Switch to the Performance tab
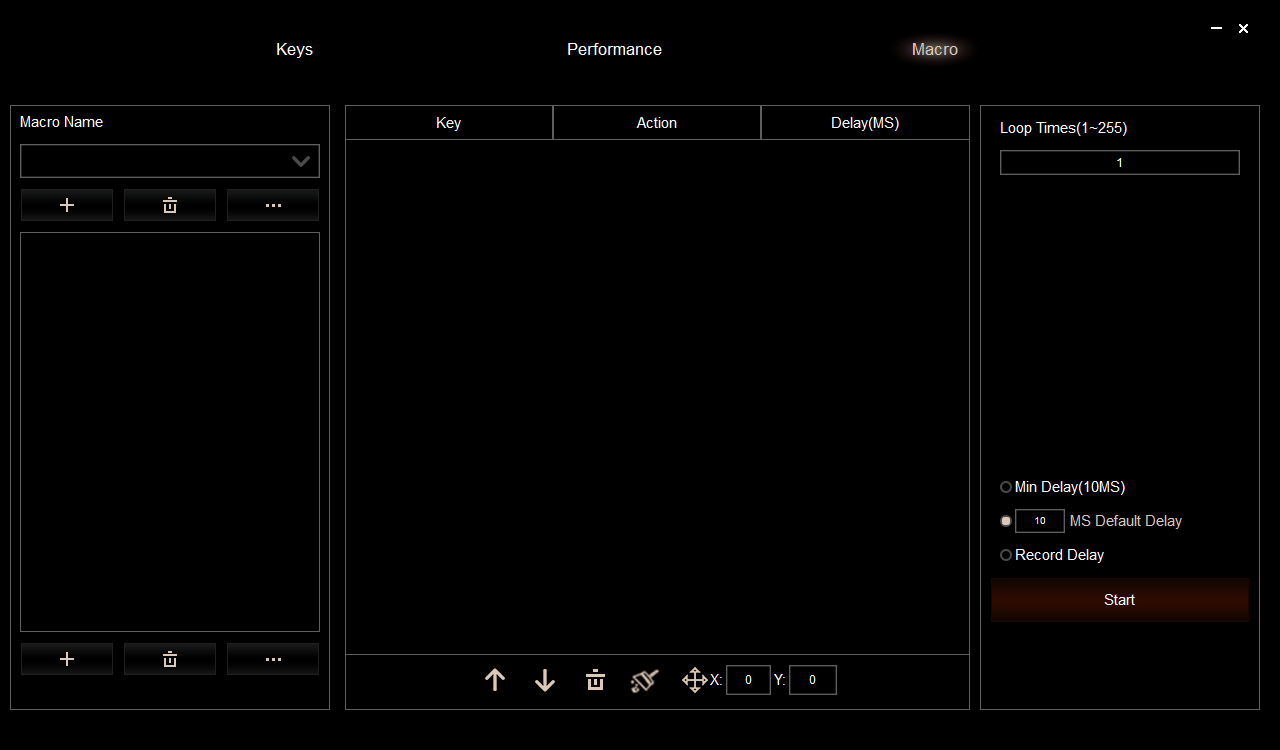Screen dimensions: 1280x750 pyautogui.click(x=614, y=49)
